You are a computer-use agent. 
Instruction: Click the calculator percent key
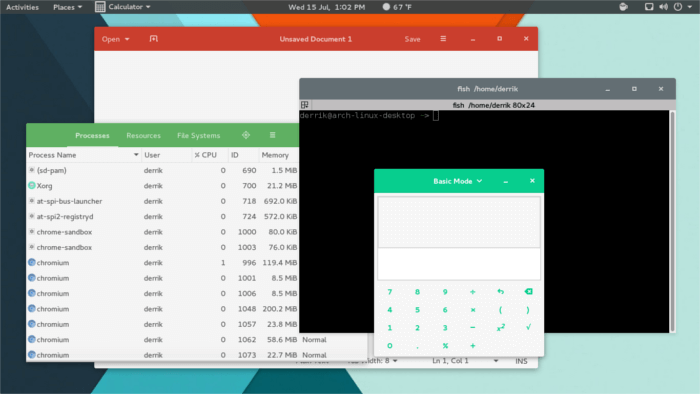pyautogui.click(x=445, y=345)
